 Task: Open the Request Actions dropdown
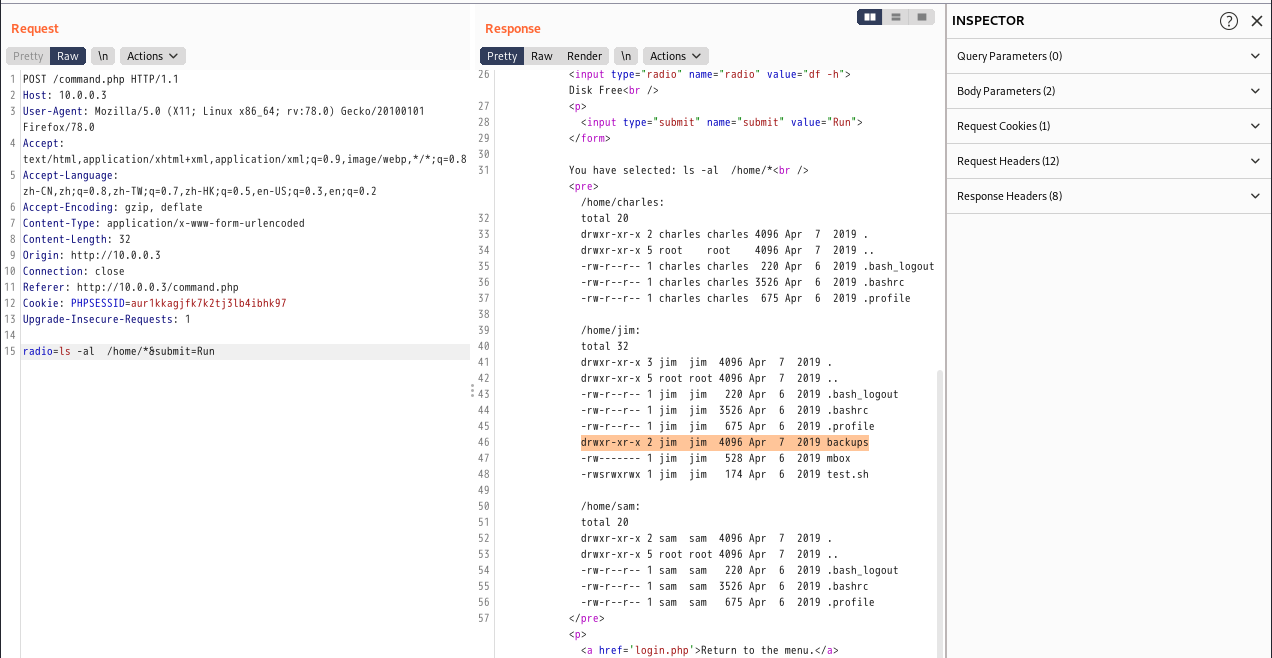point(152,56)
